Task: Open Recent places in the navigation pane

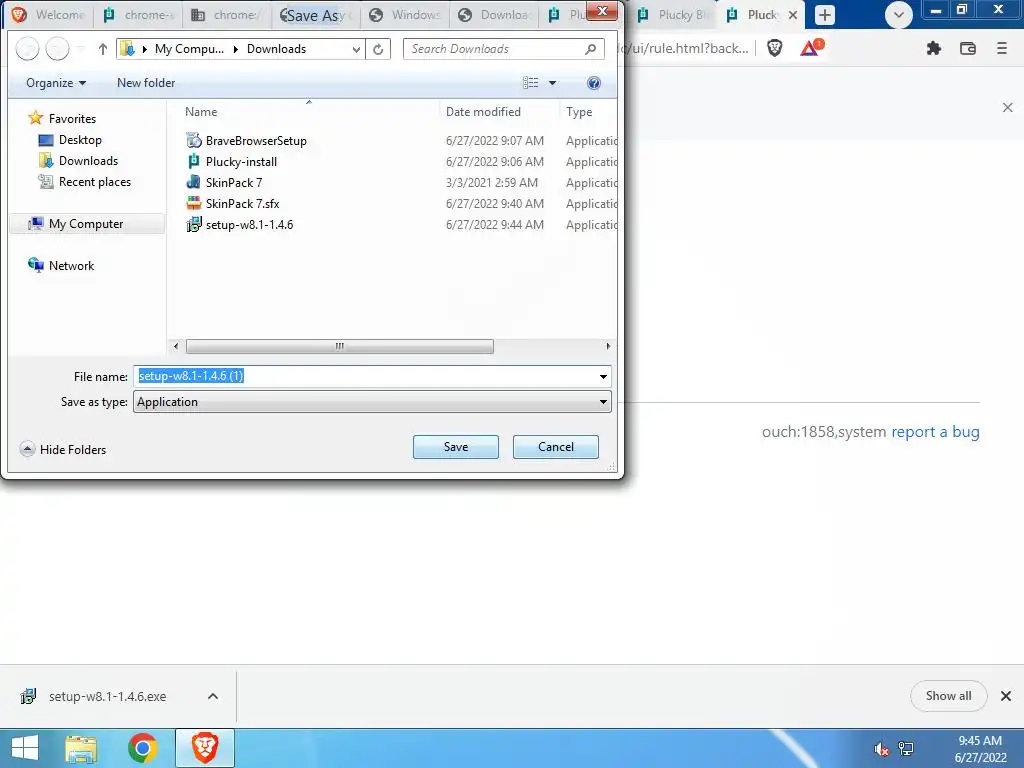Action: point(85,182)
